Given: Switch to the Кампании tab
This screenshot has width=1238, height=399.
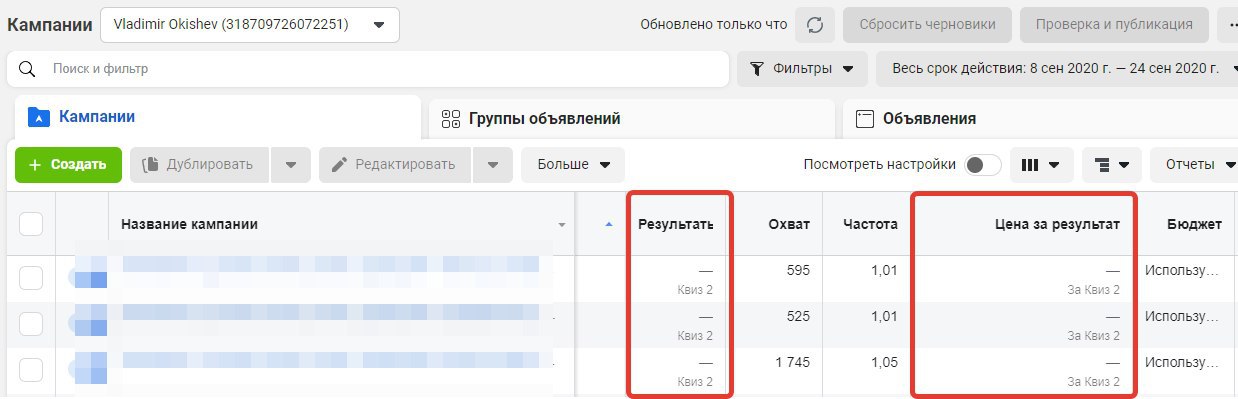Looking at the screenshot, I should point(218,117).
